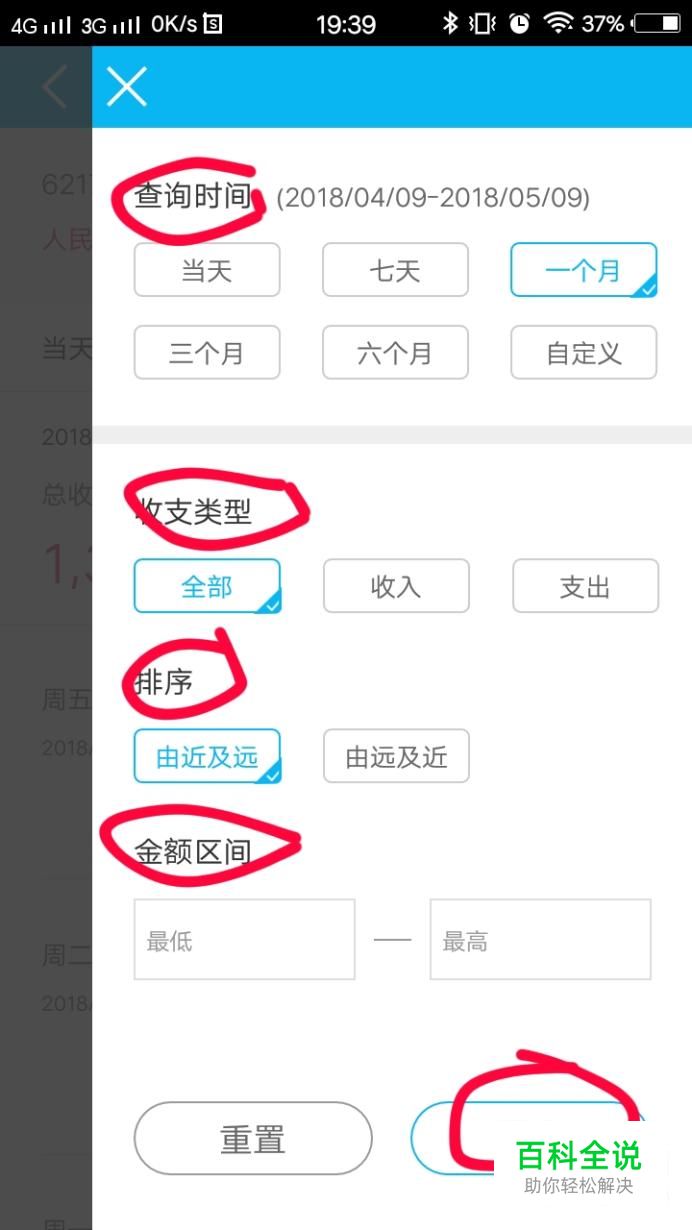692x1230 pixels.
Task: Select 七天 time range option
Action: (395, 270)
